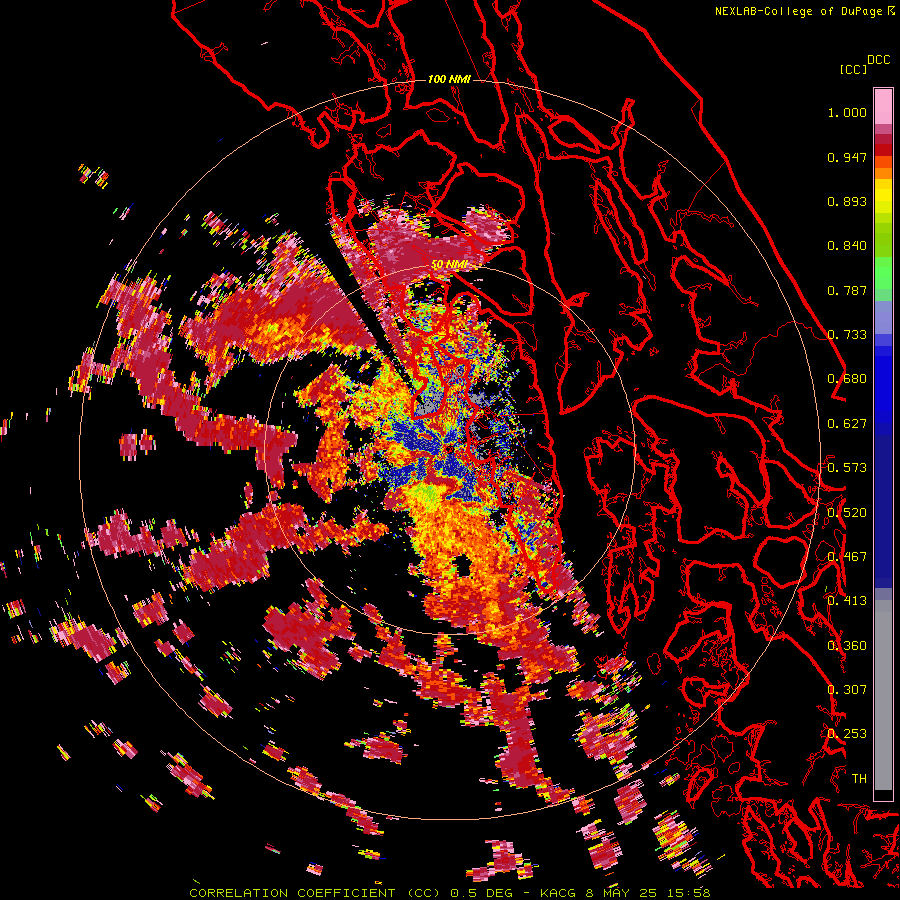Screen dimensions: 900x900
Task: Select the 0.307 scale value
Action: tap(847, 690)
